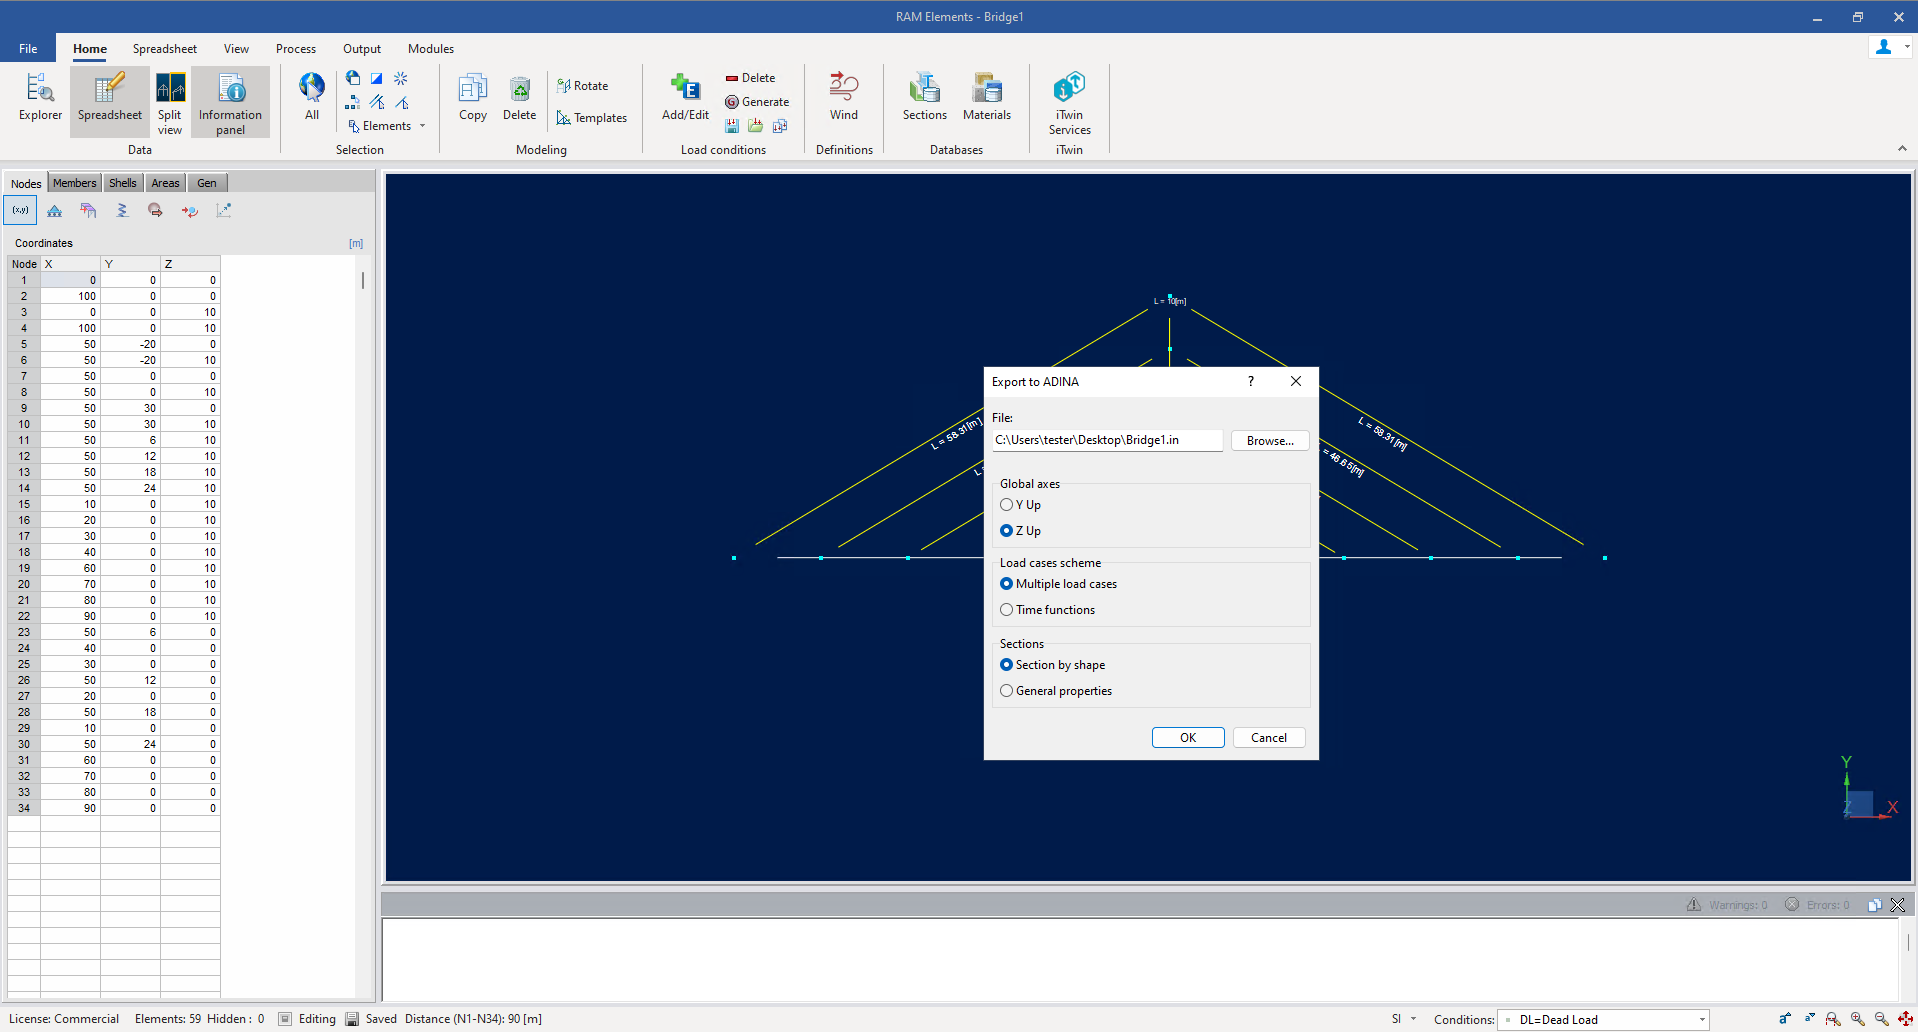The image size is (1918, 1032).
Task: Click the save load conditions disk icon
Action: (732, 126)
